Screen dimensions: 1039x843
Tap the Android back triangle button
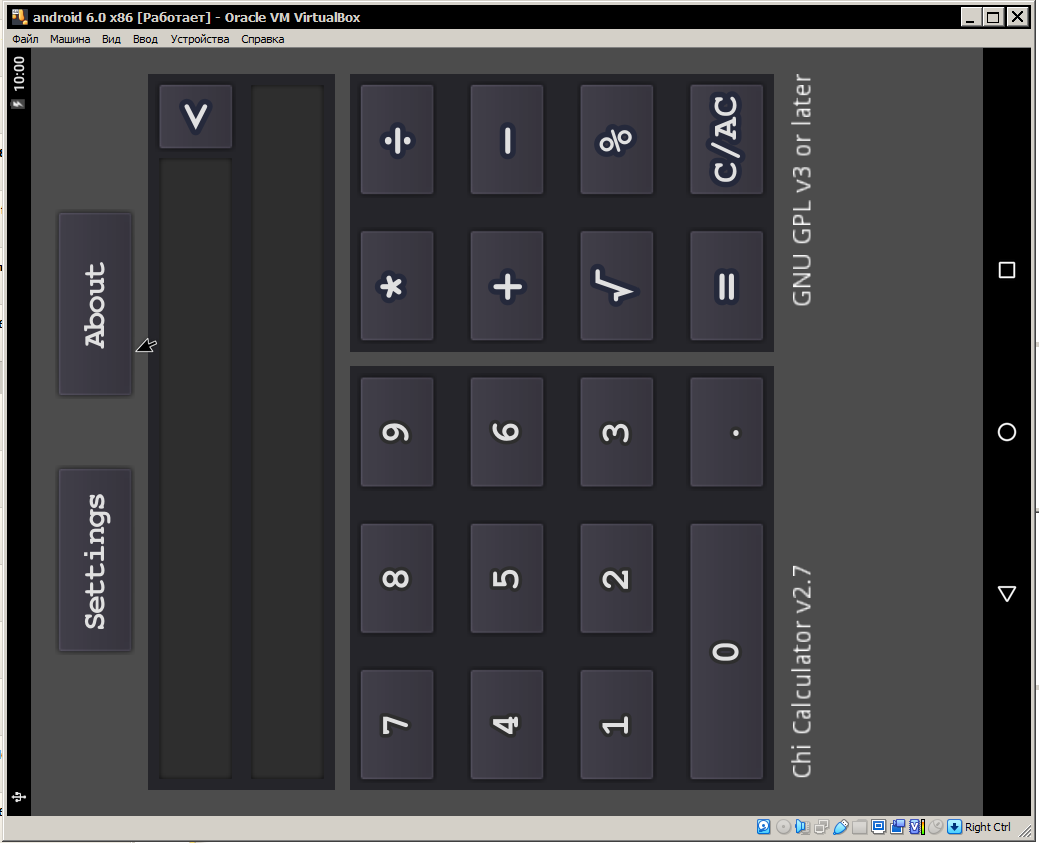[1007, 593]
